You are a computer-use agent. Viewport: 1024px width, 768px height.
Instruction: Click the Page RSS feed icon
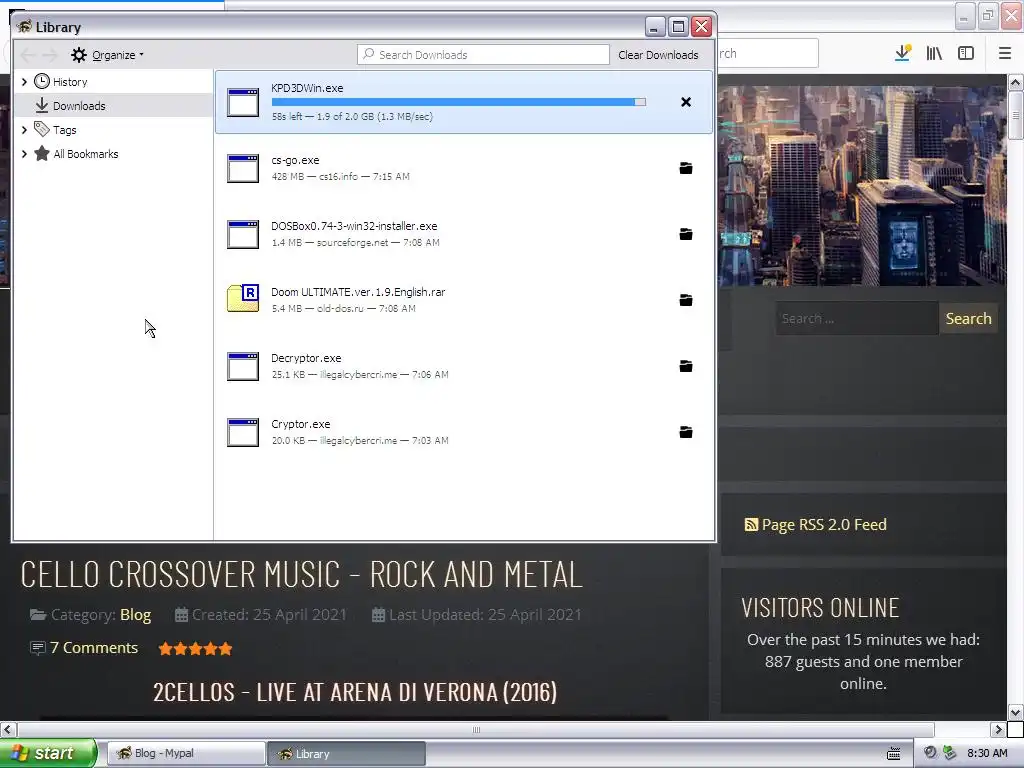click(751, 524)
